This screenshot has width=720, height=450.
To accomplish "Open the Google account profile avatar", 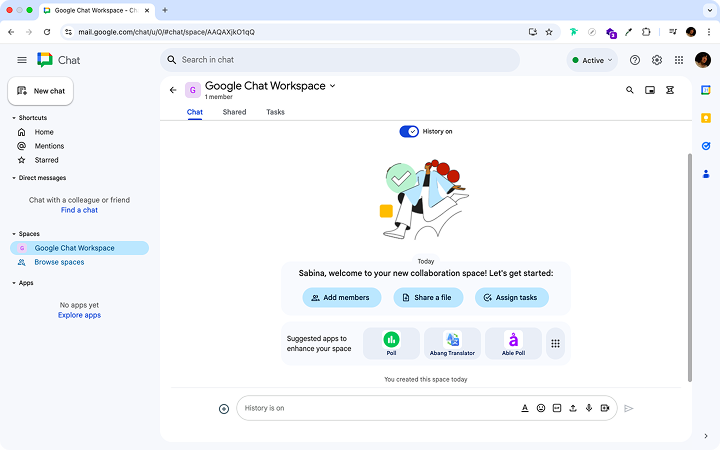I will pos(703,60).
